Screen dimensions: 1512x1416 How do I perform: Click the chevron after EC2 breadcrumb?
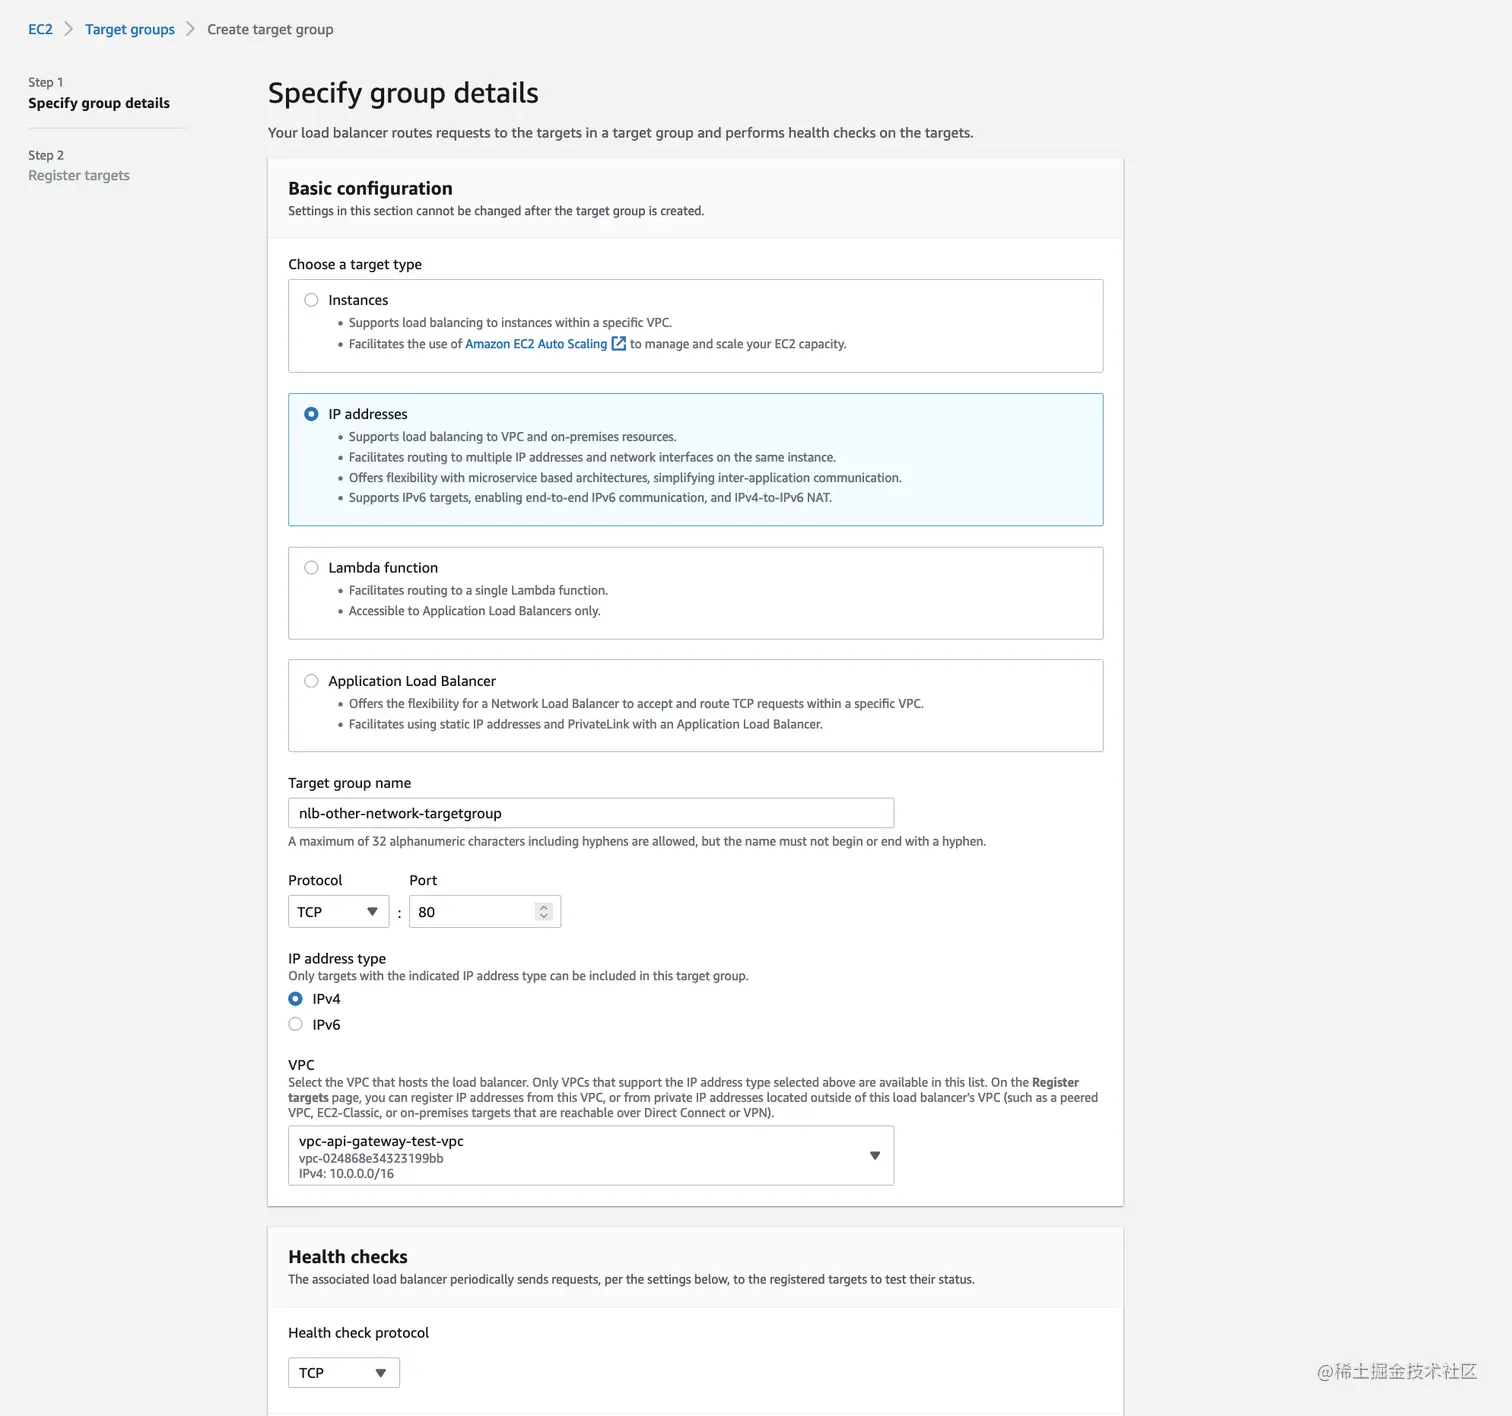[69, 29]
